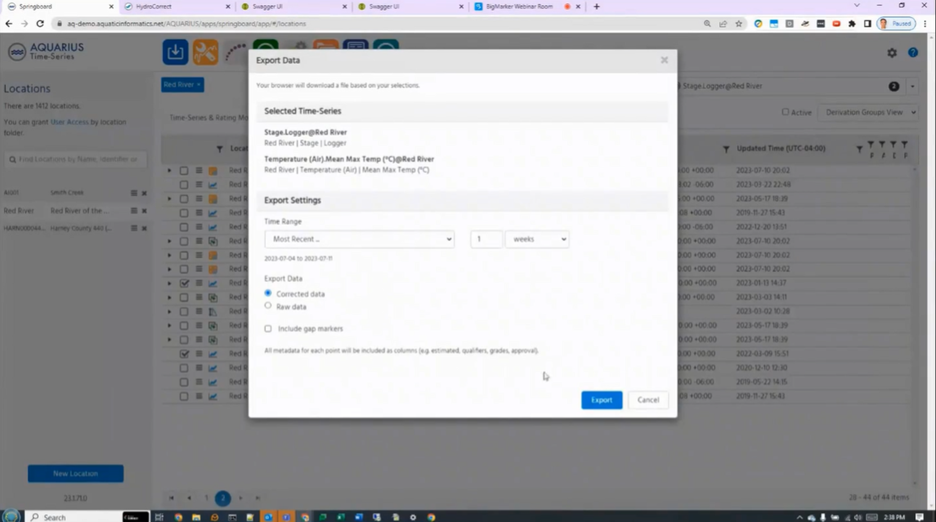Click the time range number input field

click(486, 239)
